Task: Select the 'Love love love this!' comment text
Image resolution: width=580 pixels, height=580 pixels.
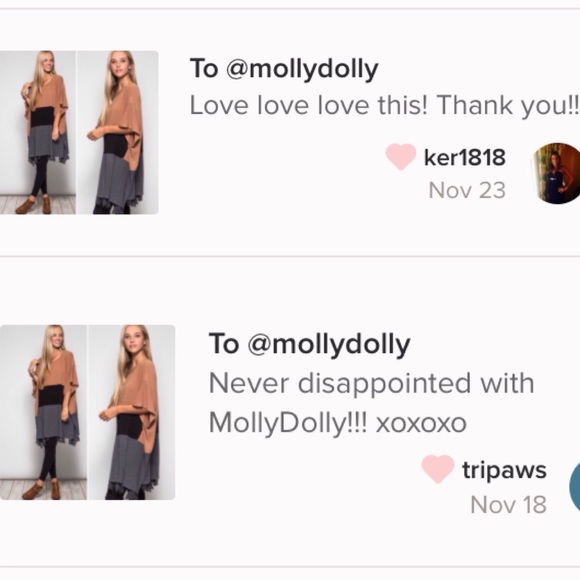Action: (309, 105)
